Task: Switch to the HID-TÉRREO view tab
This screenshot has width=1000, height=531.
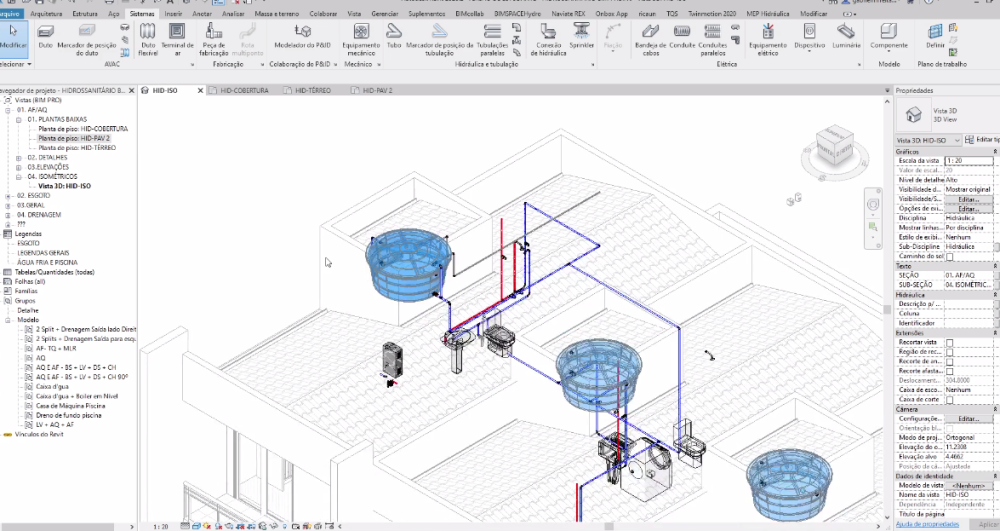Action: pyautogui.click(x=312, y=91)
